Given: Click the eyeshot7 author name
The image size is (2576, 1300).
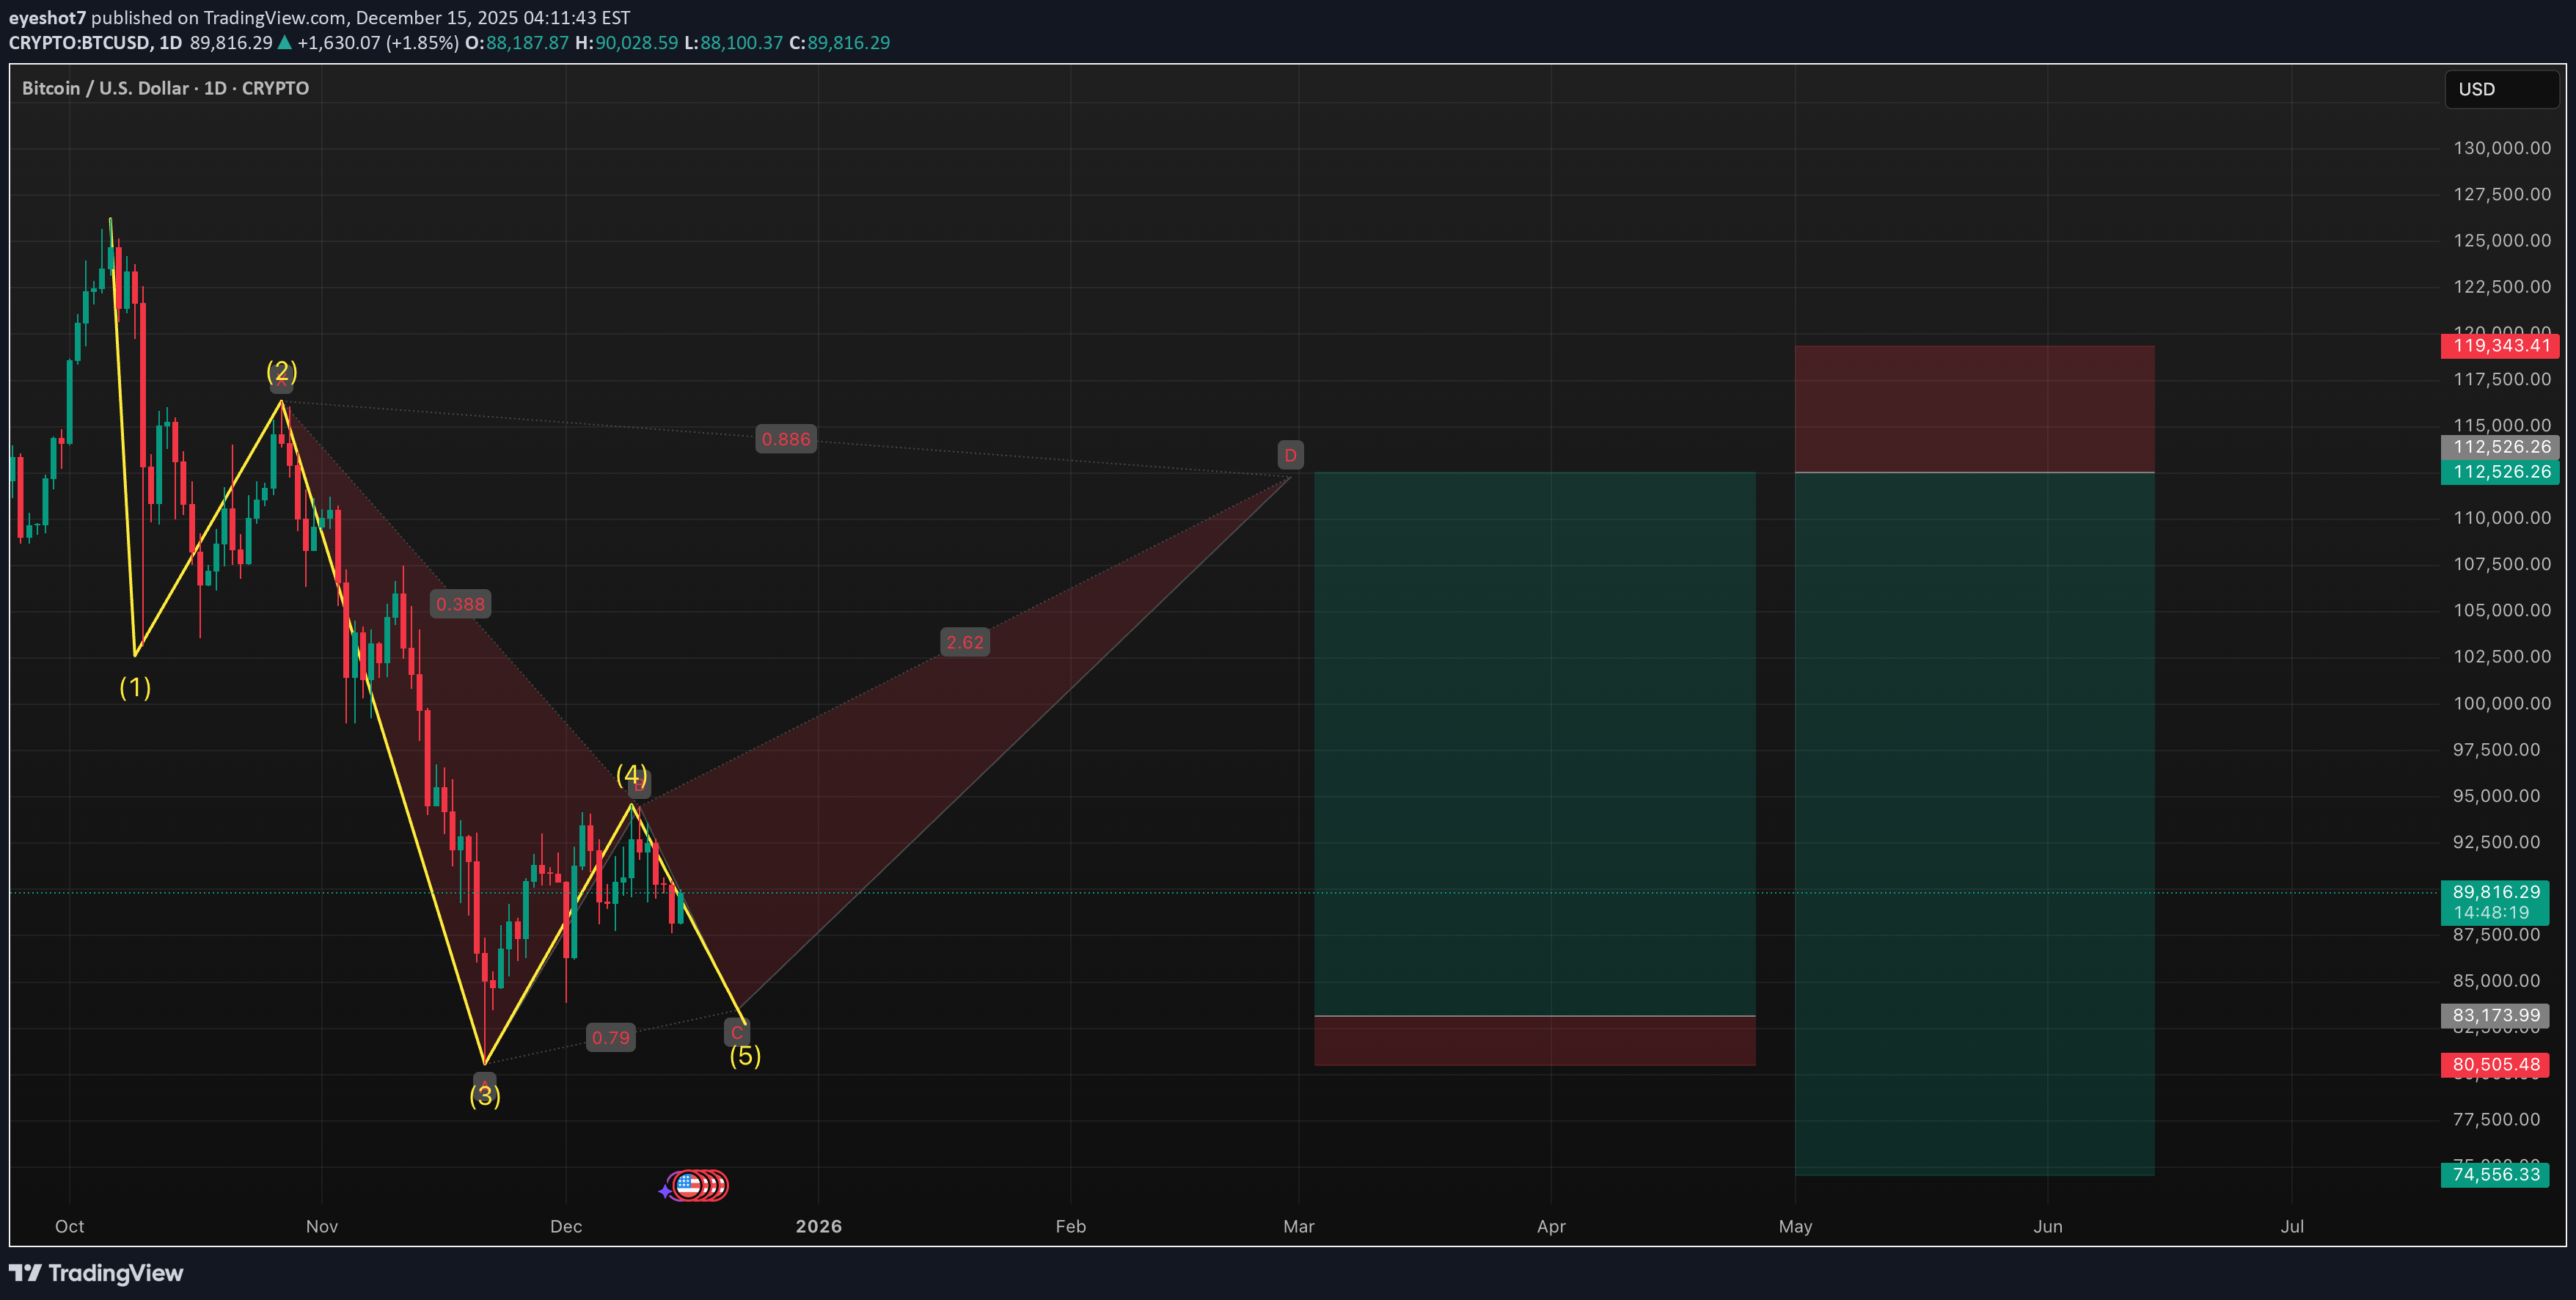Looking at the screenshot, I should point(47,17).
